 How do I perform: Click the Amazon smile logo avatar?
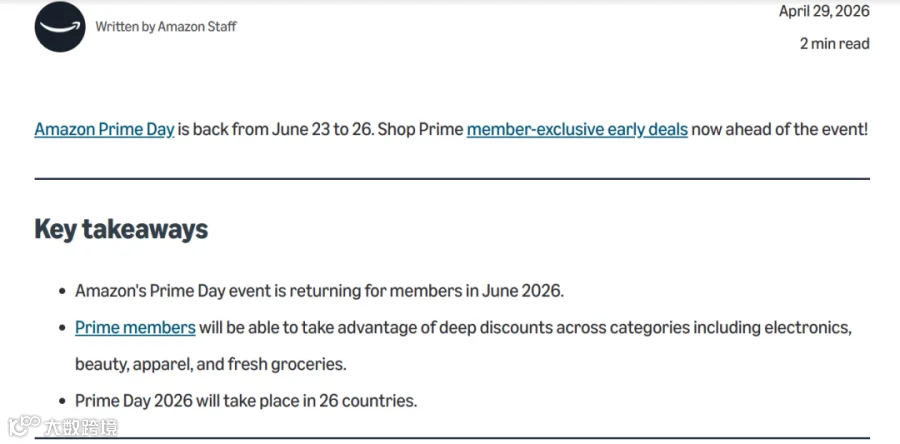[60, 26]
